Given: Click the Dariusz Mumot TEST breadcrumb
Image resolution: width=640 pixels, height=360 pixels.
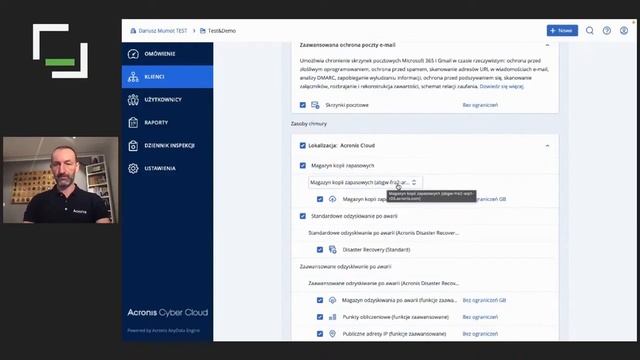Looking at the screenshot, I should [x=162, y=31].
